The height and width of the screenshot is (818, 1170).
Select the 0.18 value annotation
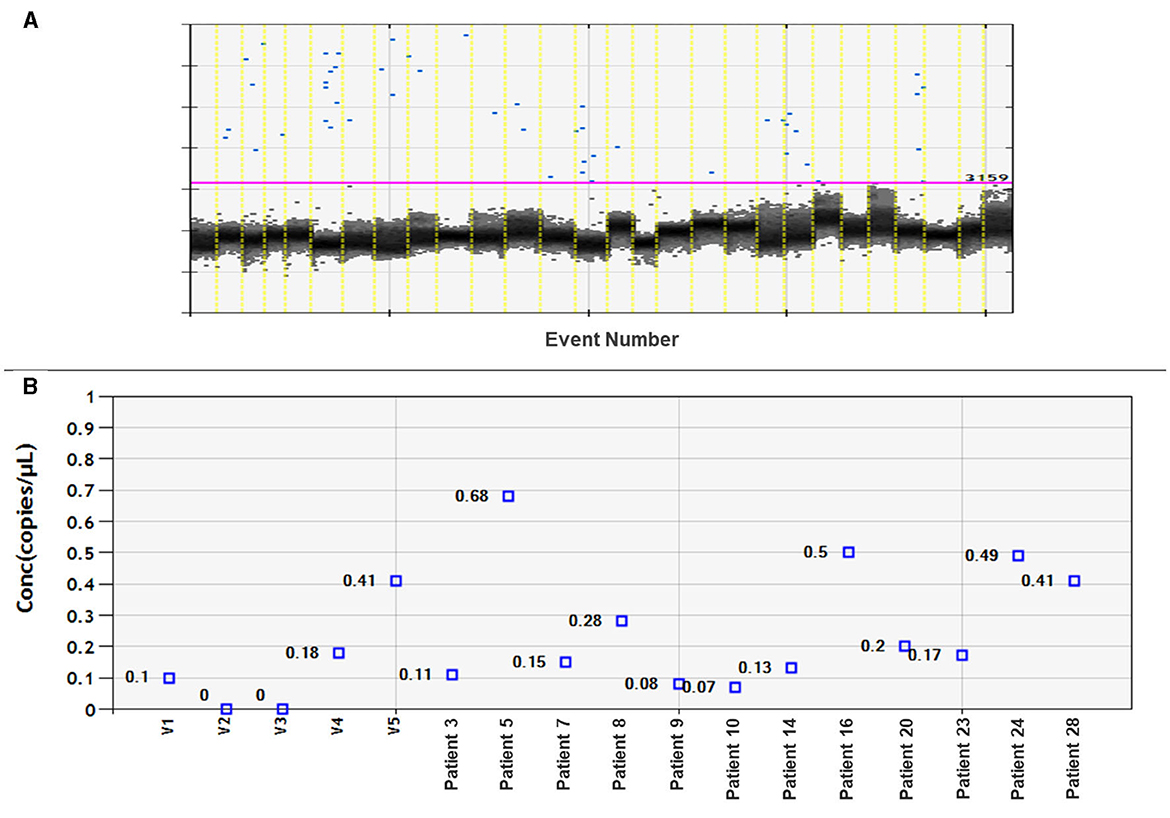tap(302, 653)
